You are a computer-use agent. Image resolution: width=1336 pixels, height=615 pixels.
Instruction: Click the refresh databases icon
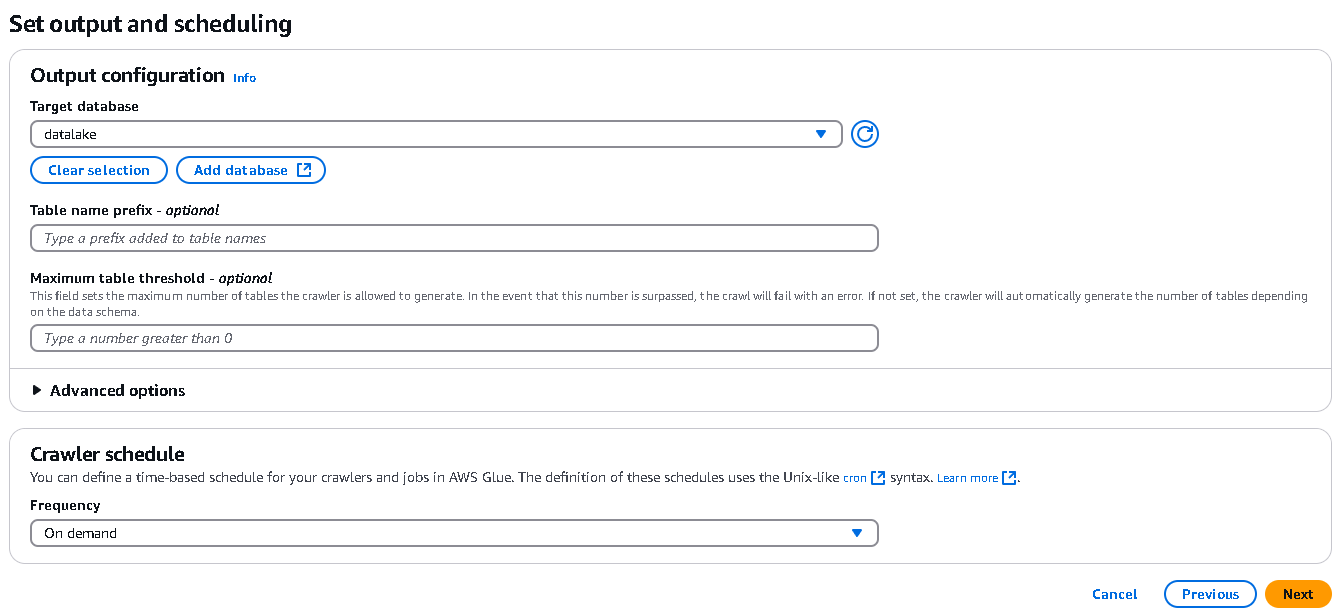coord(865,134)
